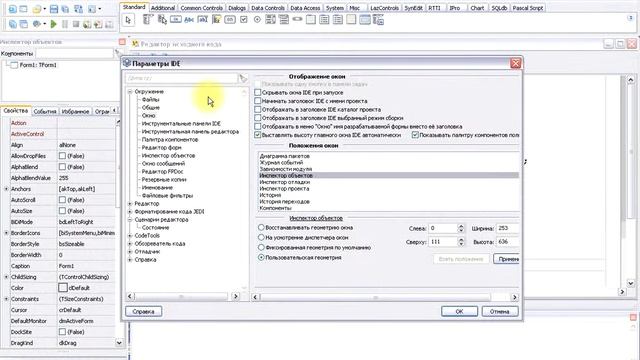Screen dimensions: 640x360
Task: Run the project with green arrow
Action: click(x=53, y=24)
